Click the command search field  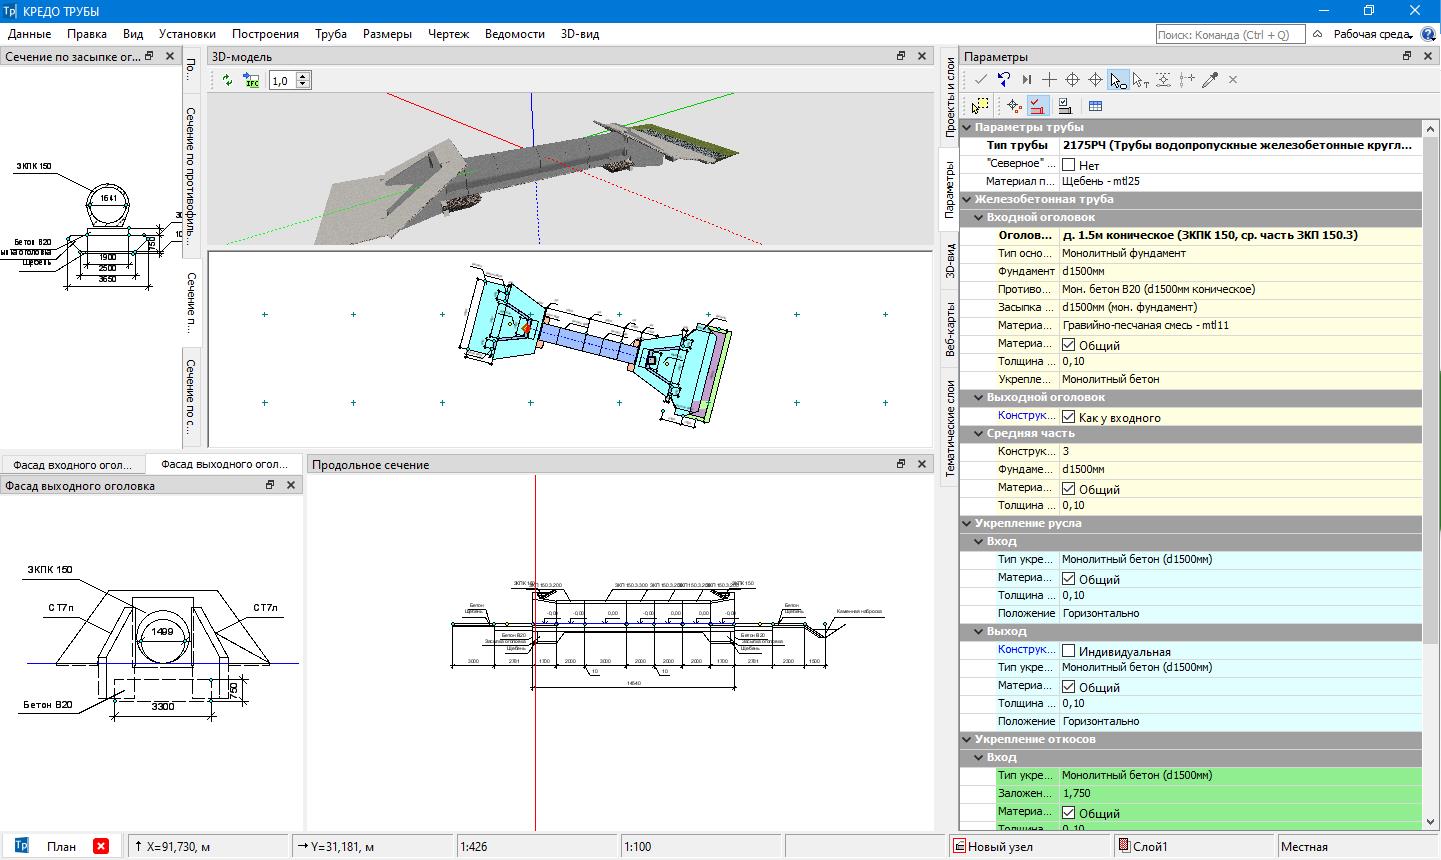1229,34
